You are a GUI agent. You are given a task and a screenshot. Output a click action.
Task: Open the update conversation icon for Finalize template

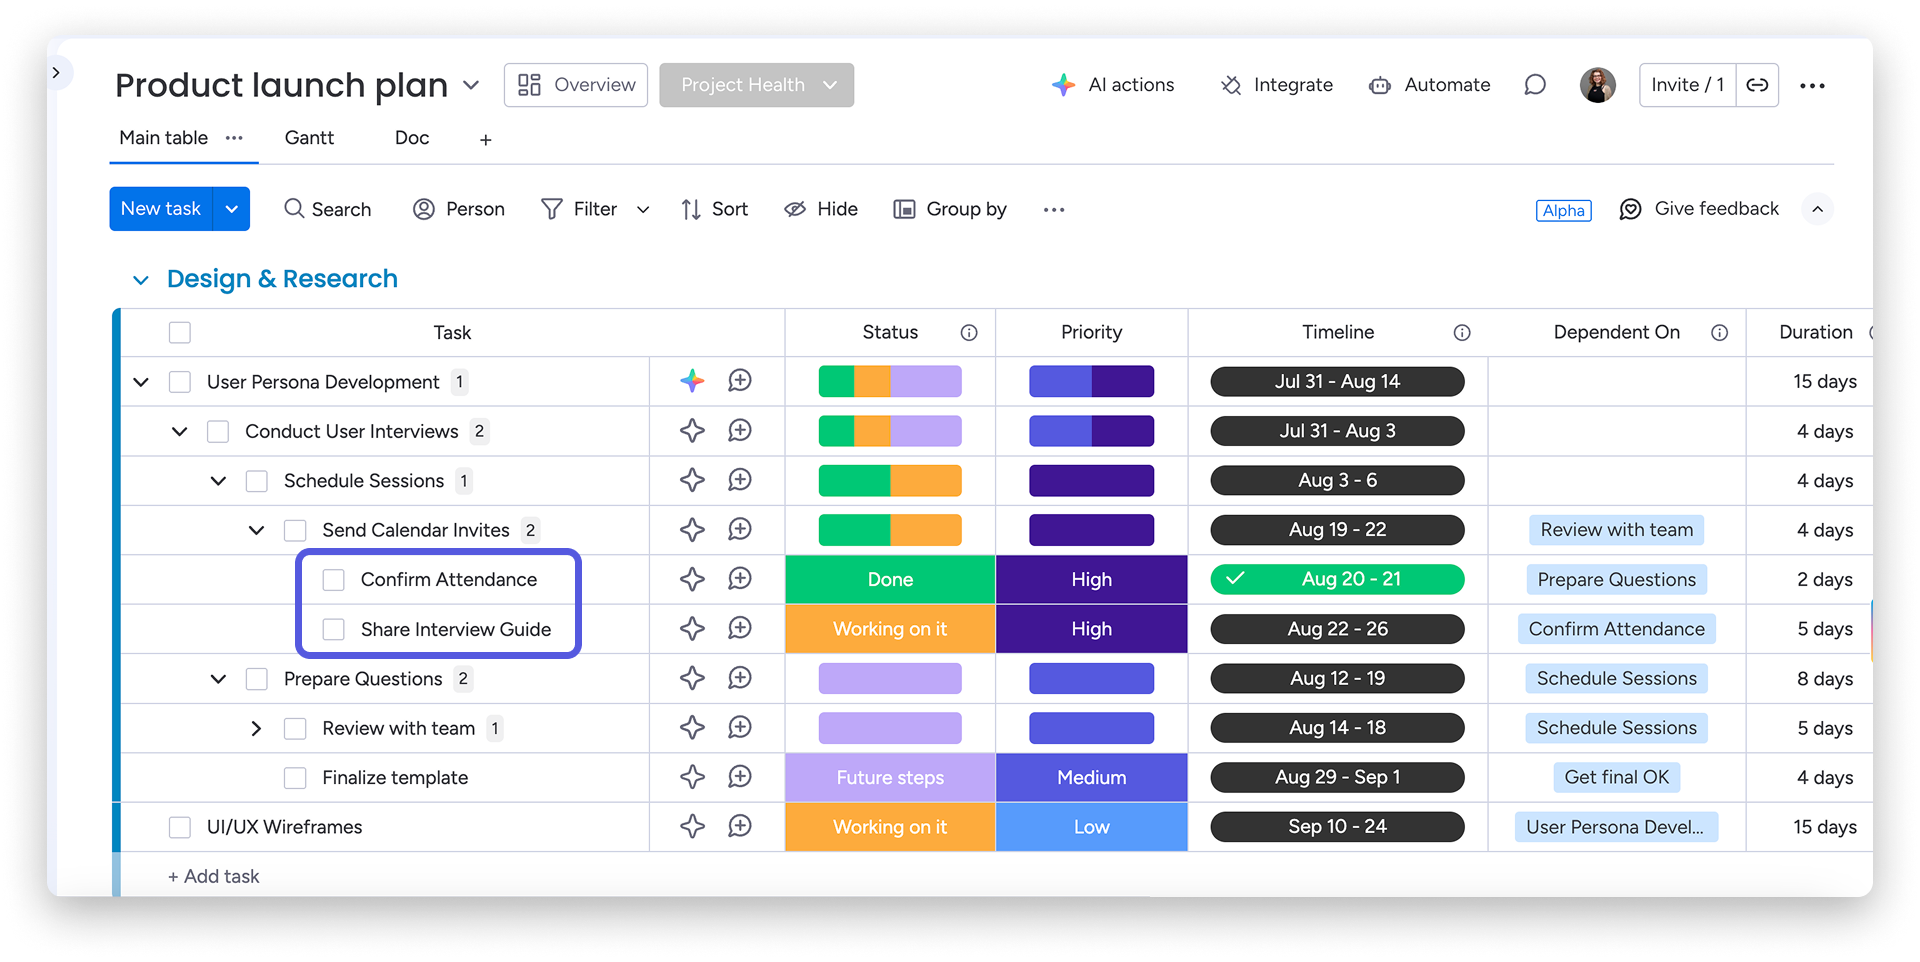[x=740, y=777]
